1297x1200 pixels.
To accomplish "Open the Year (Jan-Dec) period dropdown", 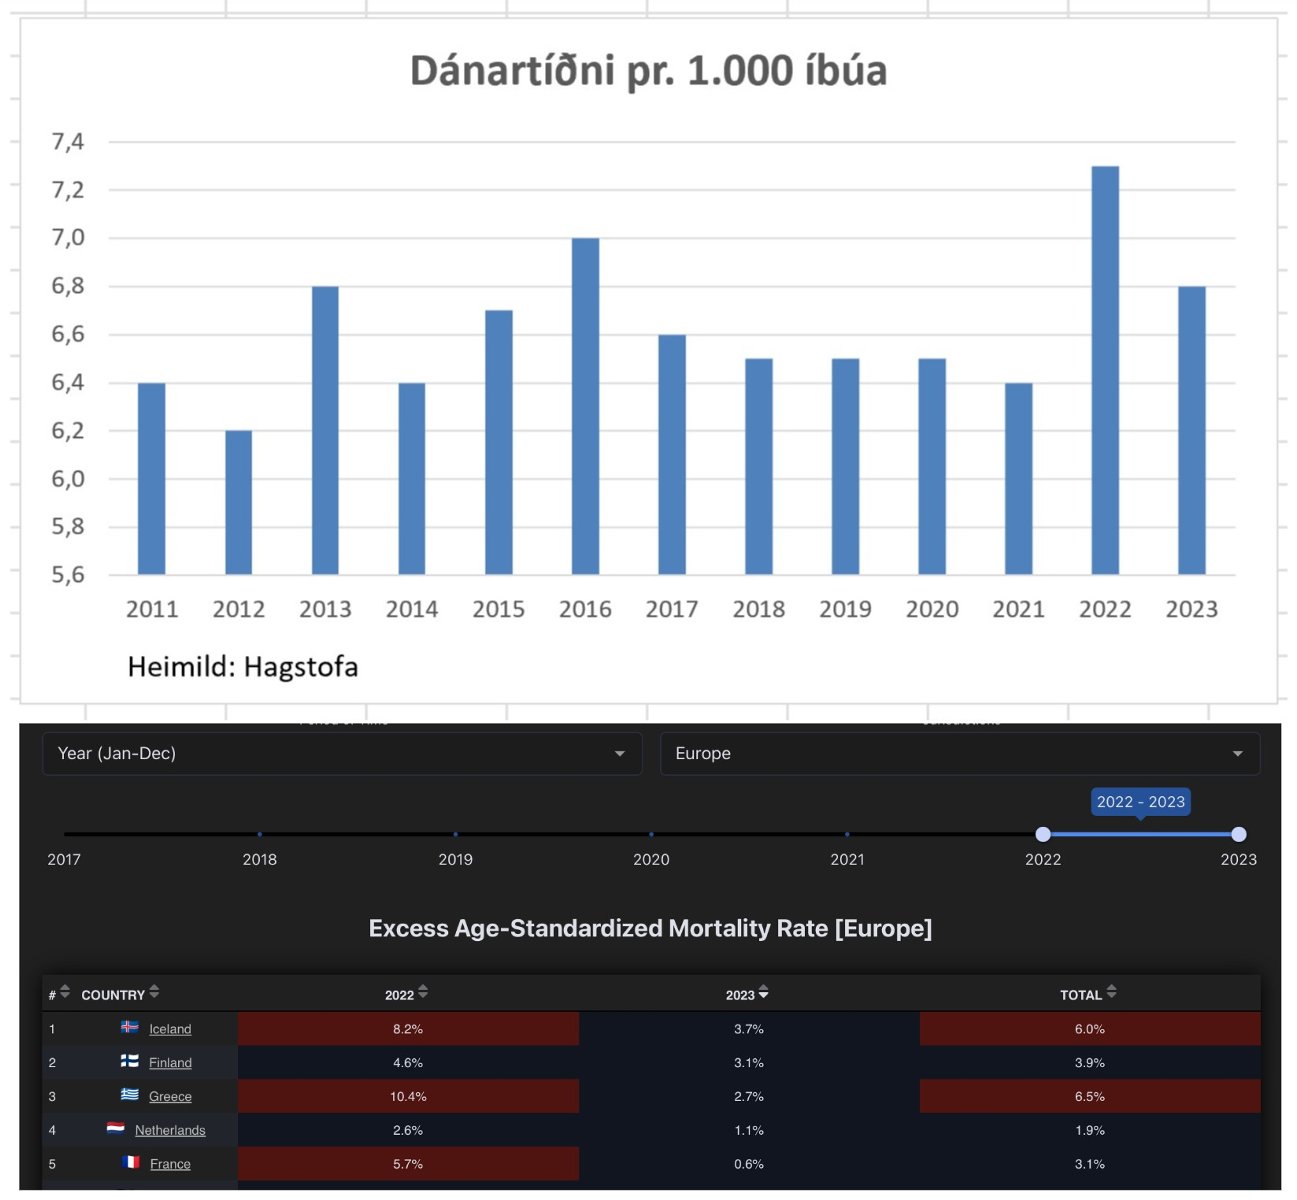I will tap(342, 754).
